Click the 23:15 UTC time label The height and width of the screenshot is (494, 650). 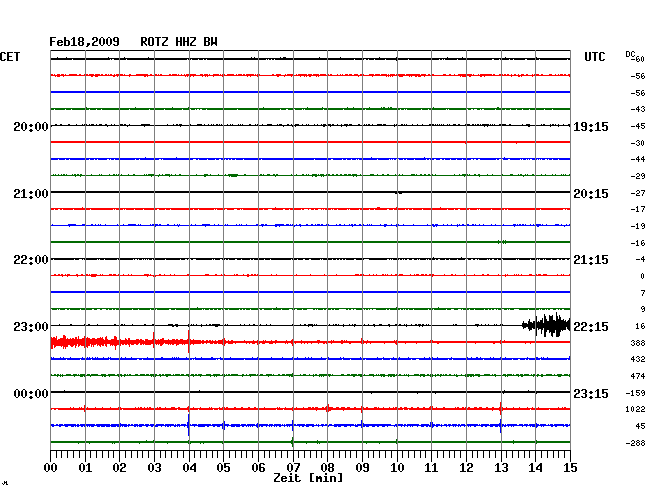click(591, 393)
